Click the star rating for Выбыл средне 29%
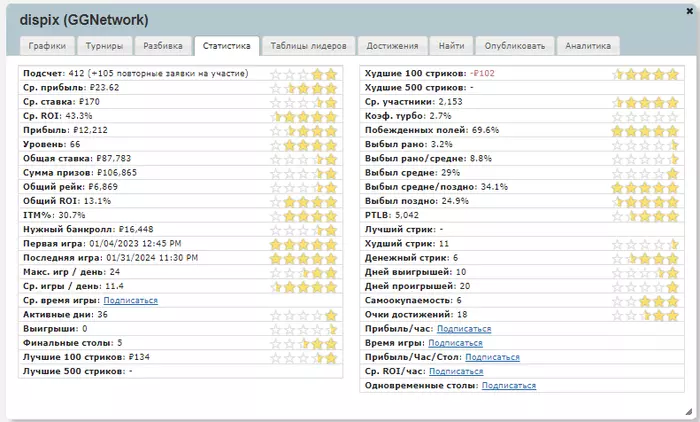The image size is (700, 422). [x=645, y=174]
